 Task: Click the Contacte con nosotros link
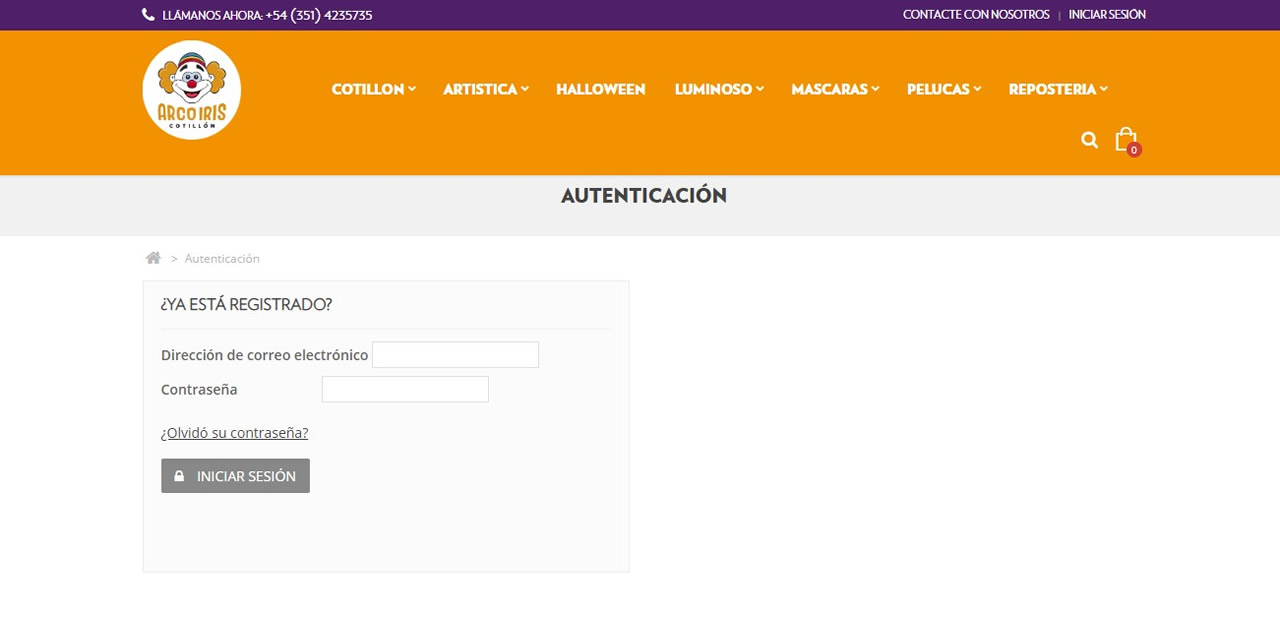coord(976,15)
